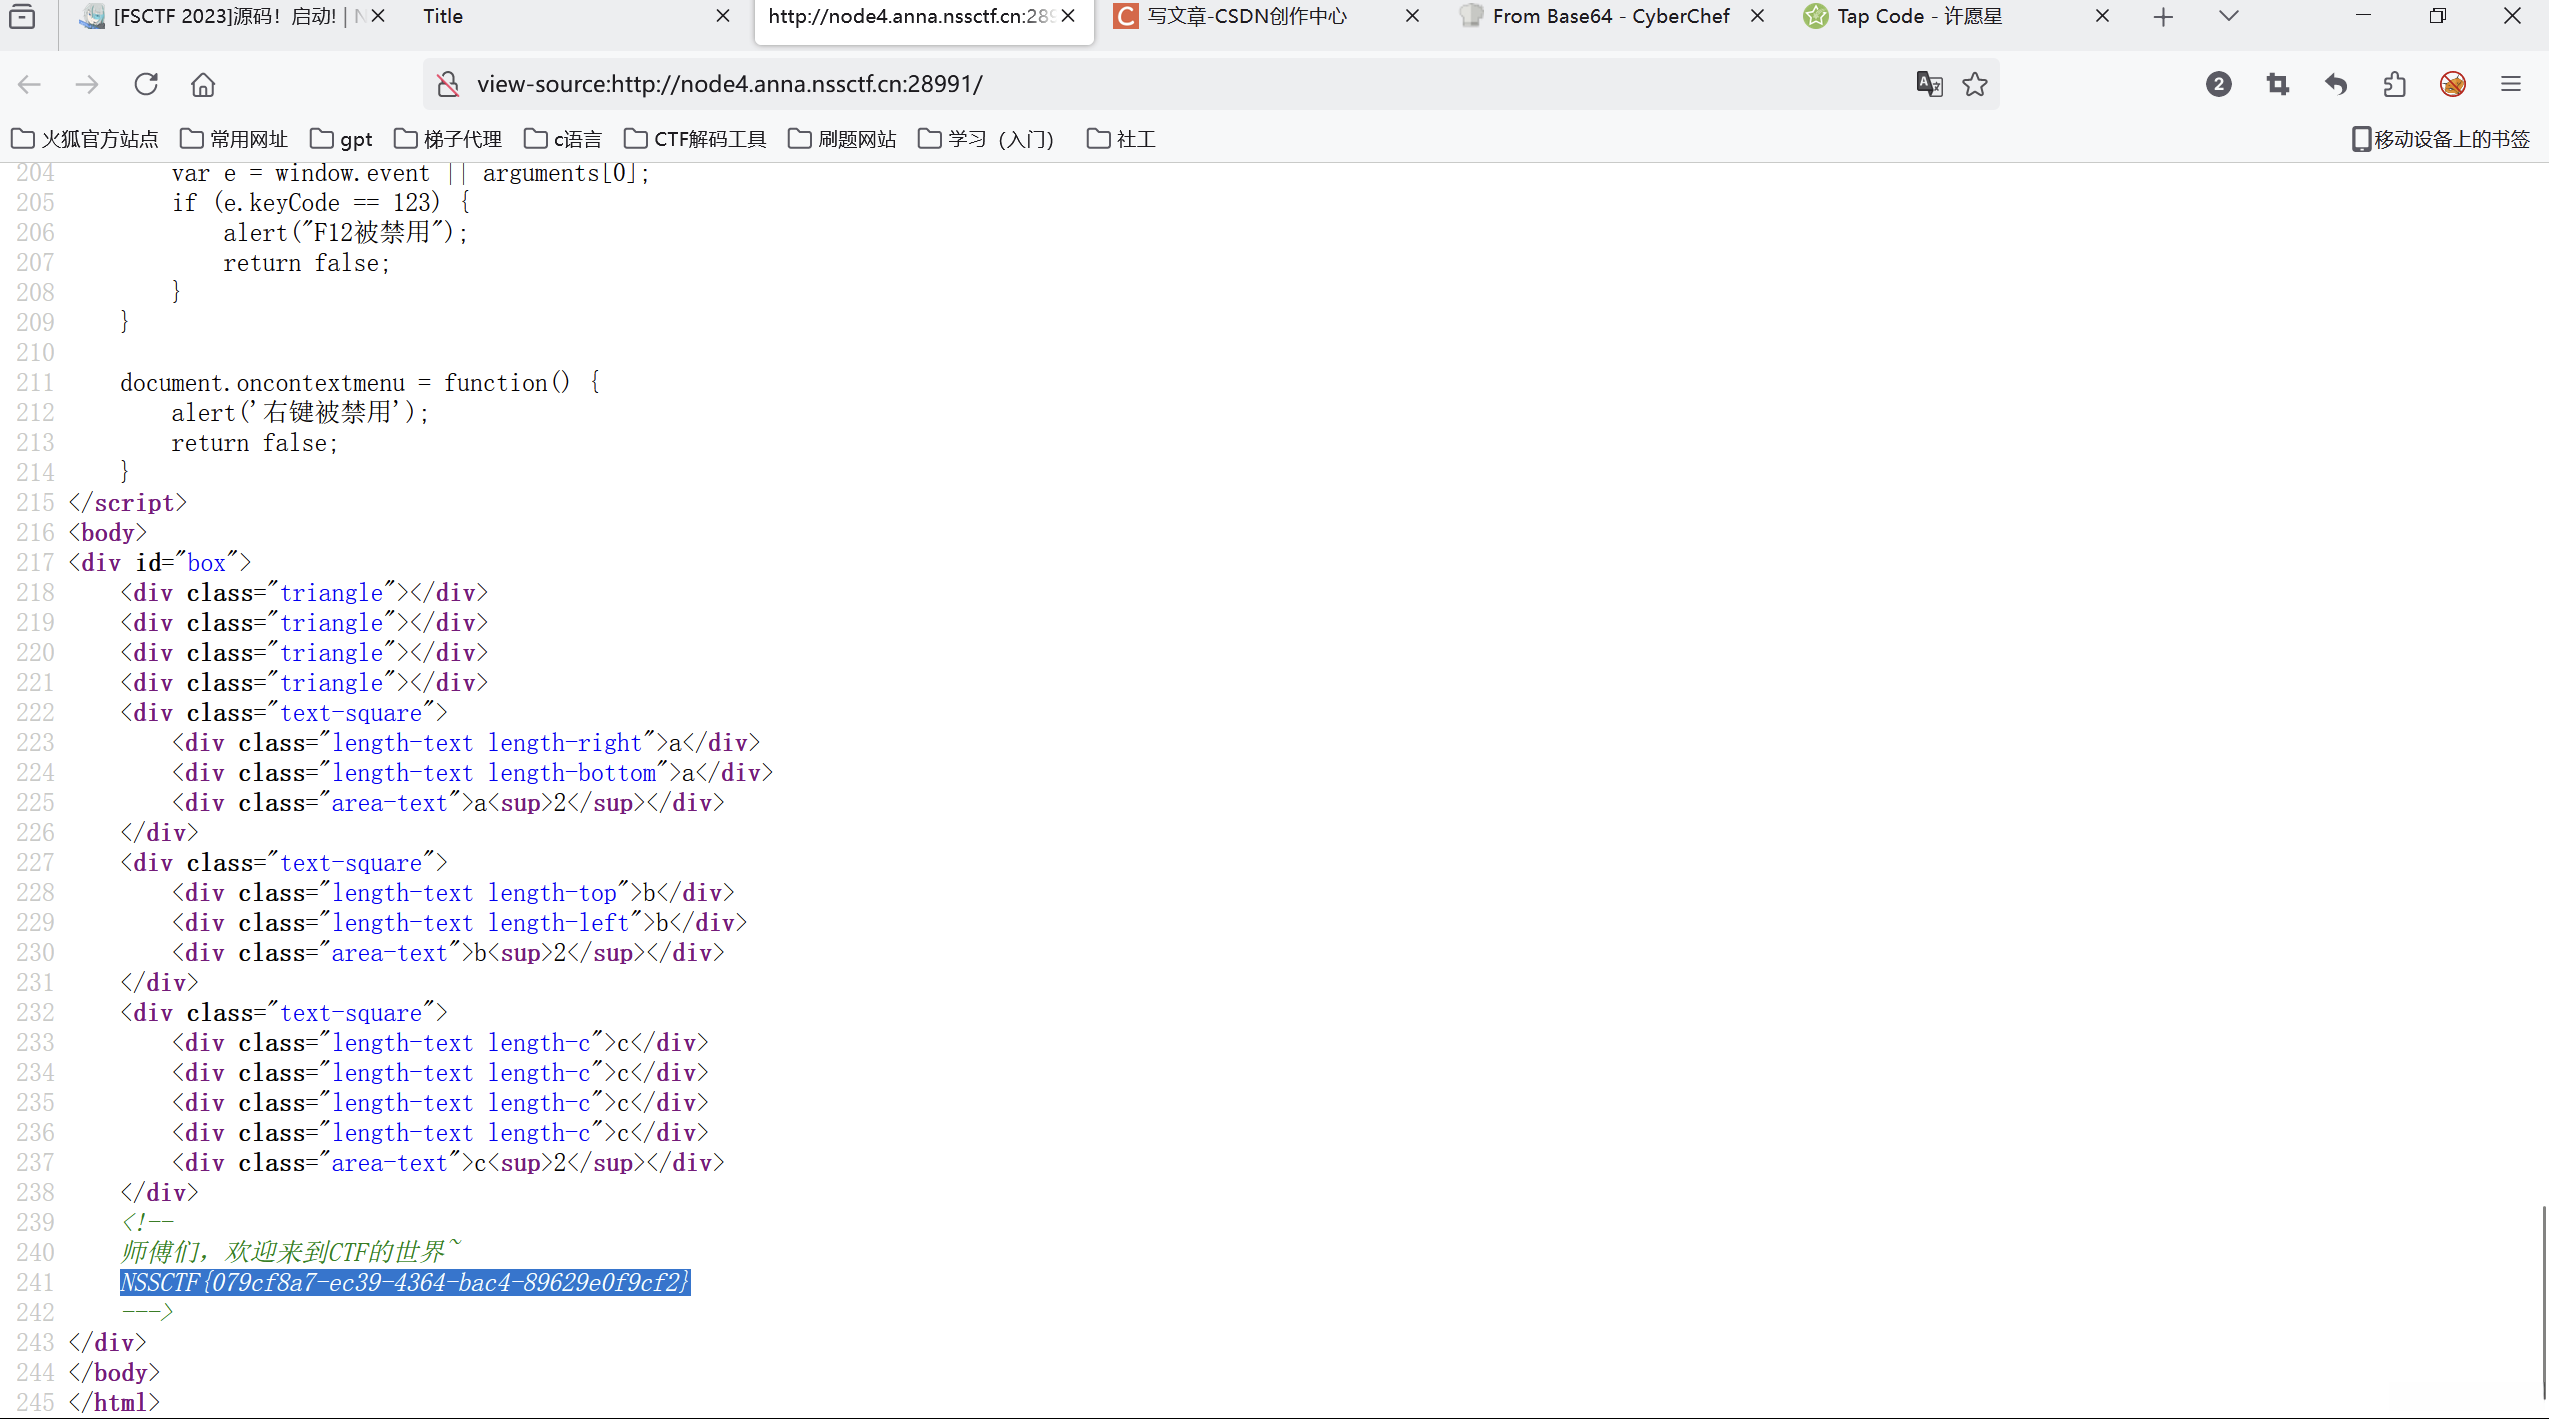2549x1419 pixels.
Task: Expand the list all tabs chevron
Action: (2228, 16)
